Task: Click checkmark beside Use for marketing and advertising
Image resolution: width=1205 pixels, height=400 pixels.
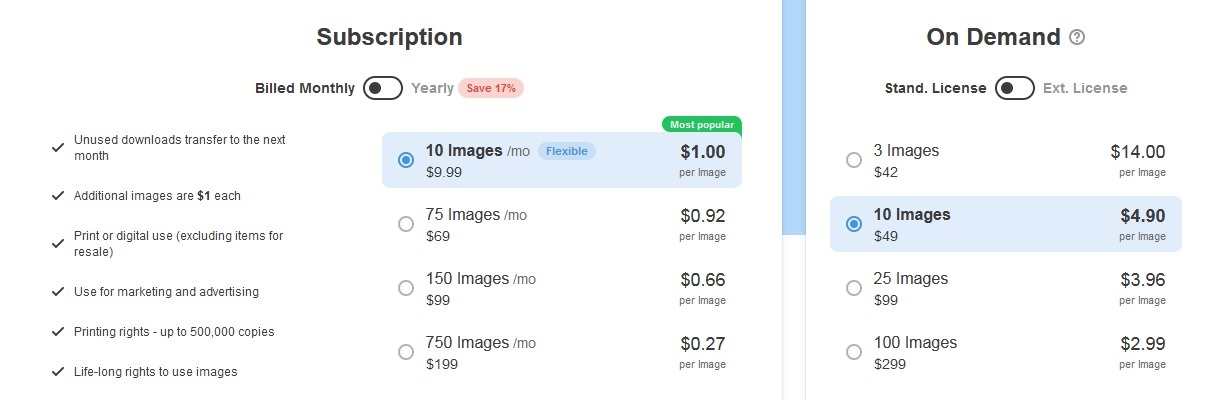Action: (x=58, y=292)
